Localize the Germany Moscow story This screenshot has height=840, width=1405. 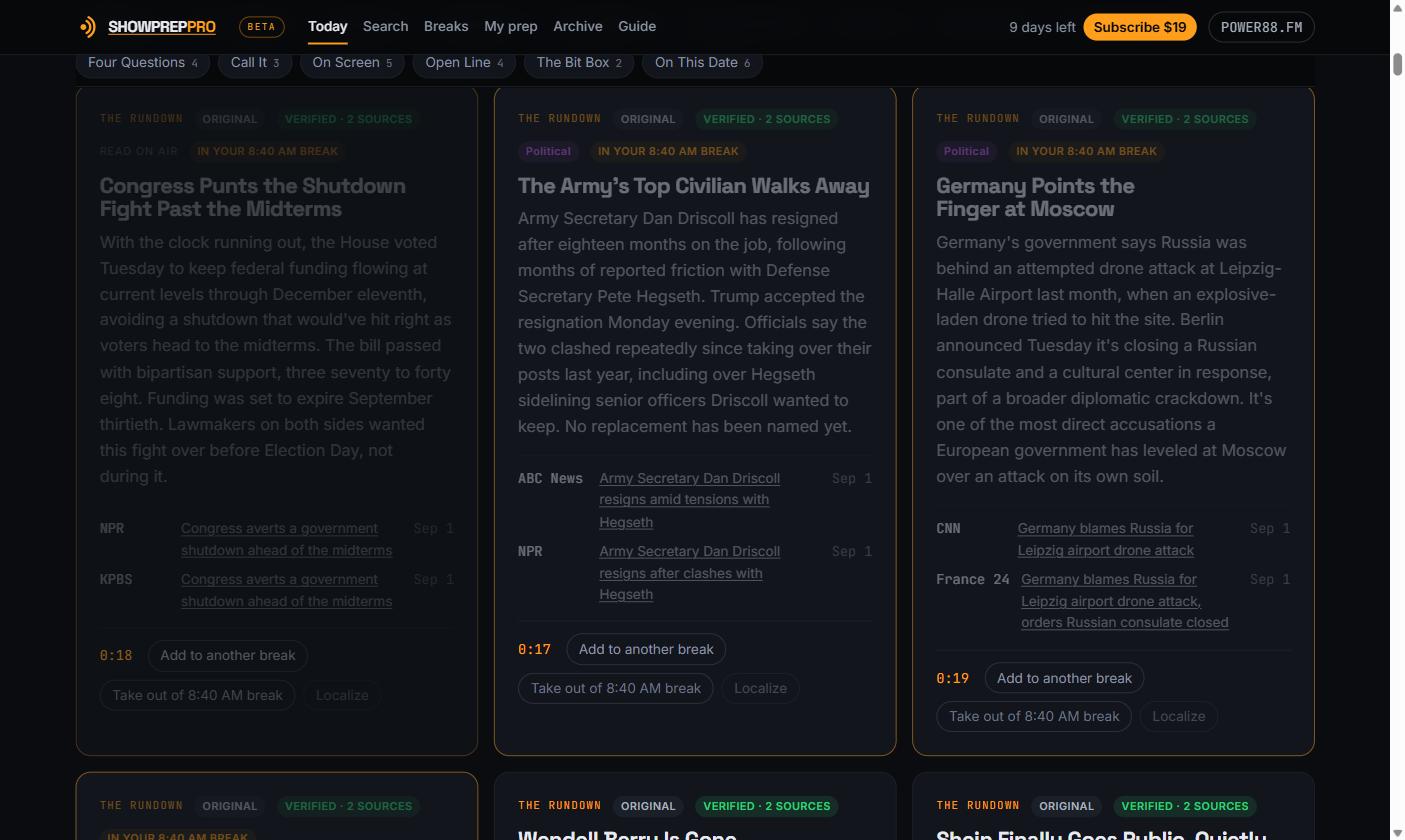pyautogui.click(x=1178, y=716)
